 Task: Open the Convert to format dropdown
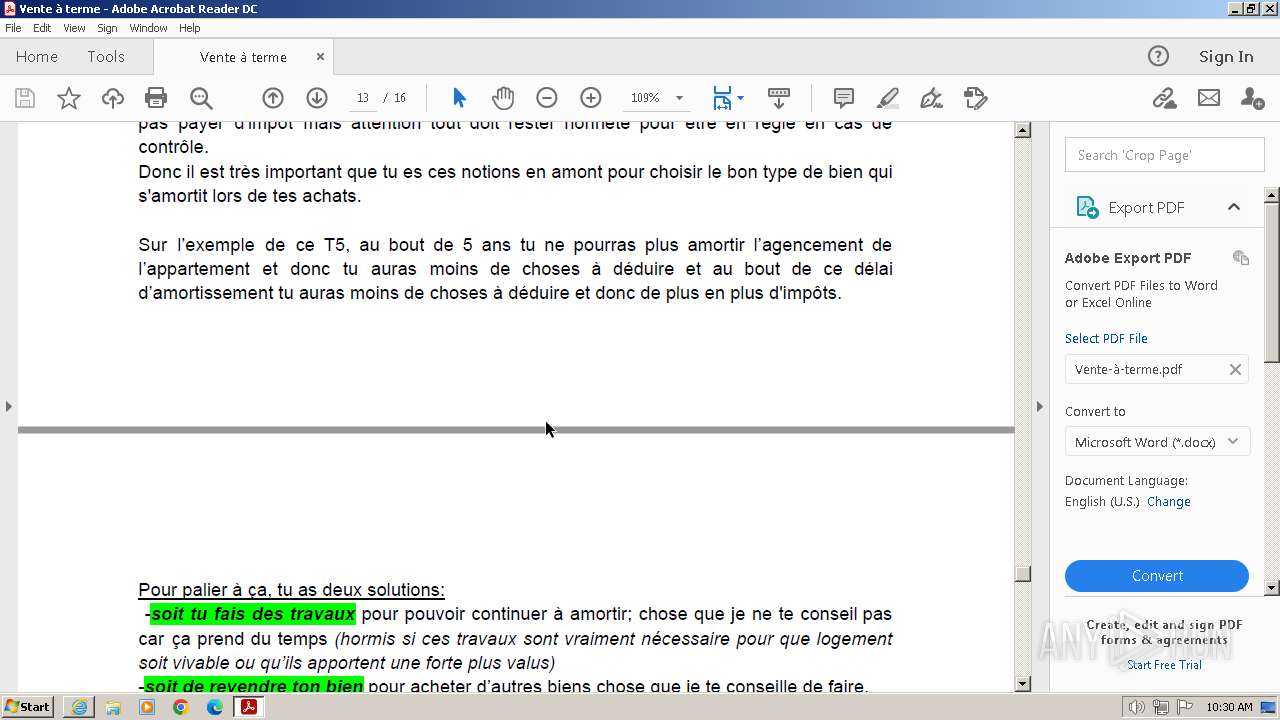click(x=1157, y=442)
